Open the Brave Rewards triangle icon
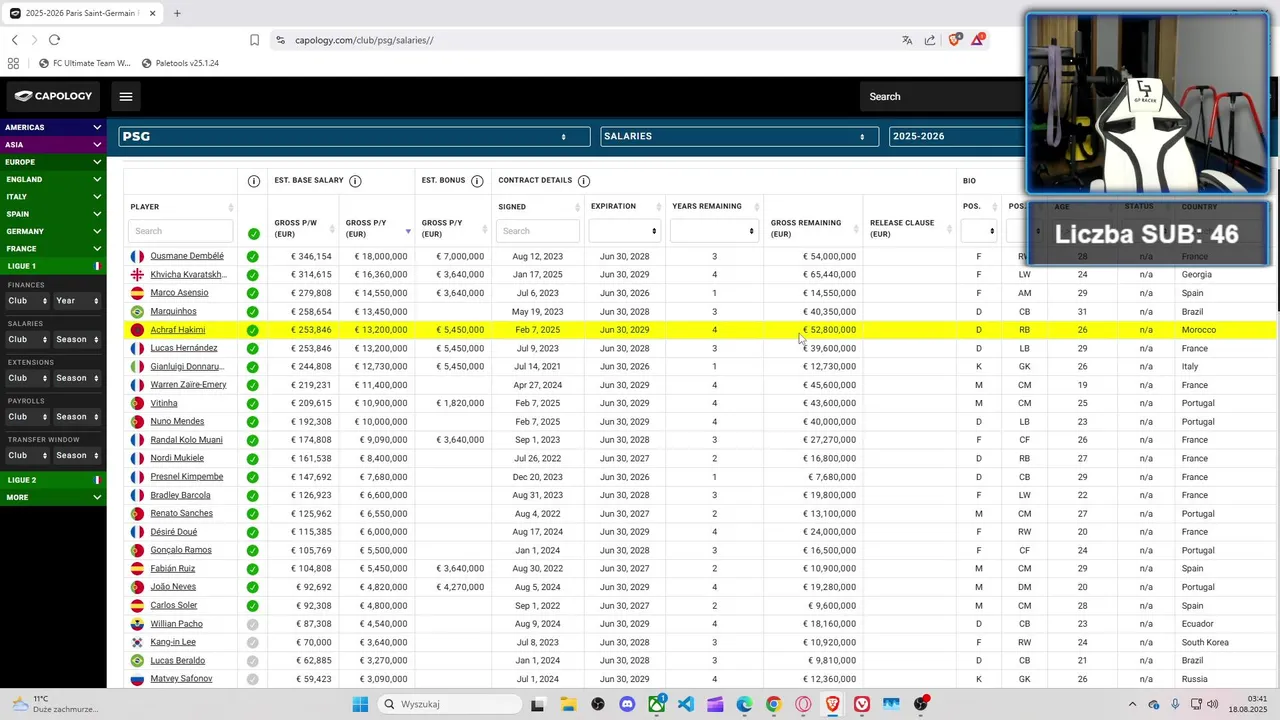Image resolution: width=1280 pixels, height=720 pixels. [x=977, y=40]
